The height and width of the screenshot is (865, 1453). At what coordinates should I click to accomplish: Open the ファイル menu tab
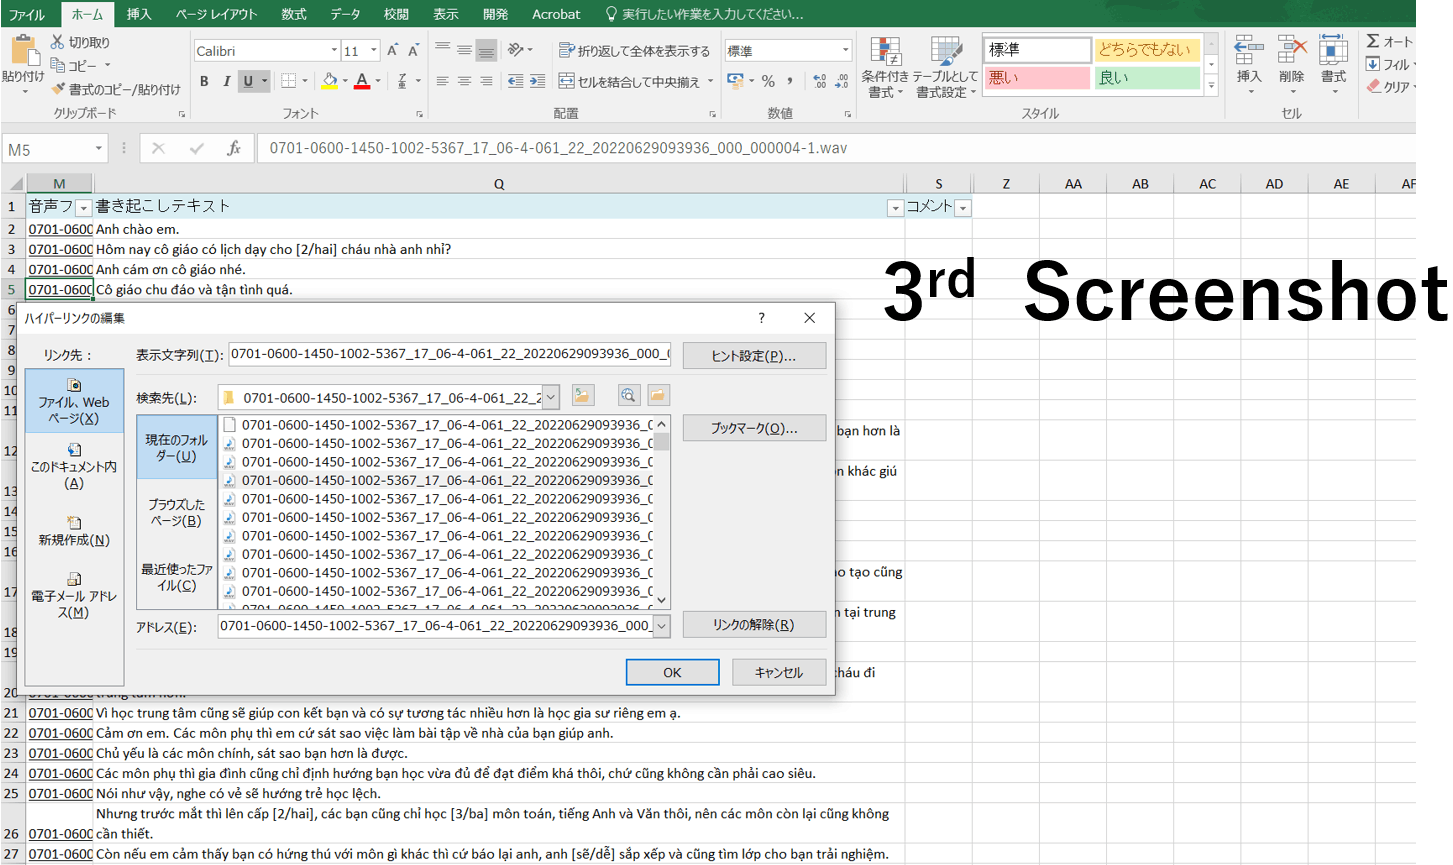pyautogui.click(x=27, y=14)
